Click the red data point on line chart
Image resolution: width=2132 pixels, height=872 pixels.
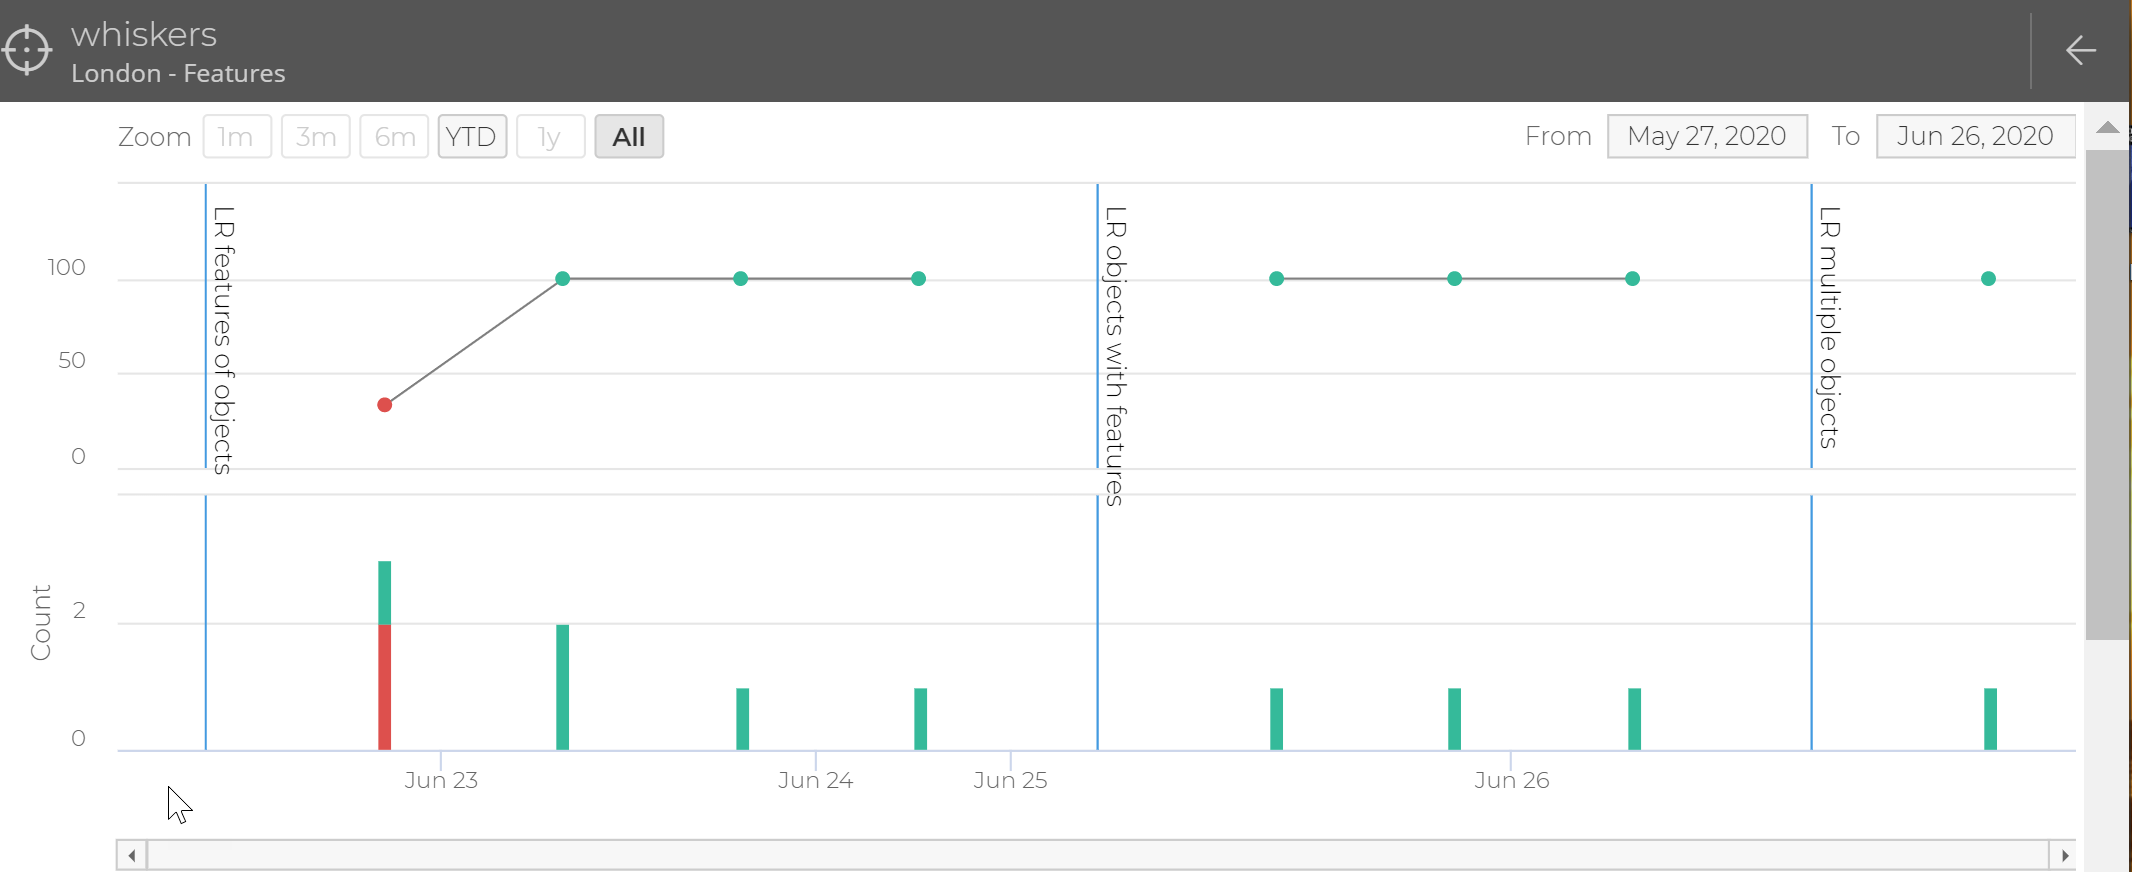click(385, 405)
